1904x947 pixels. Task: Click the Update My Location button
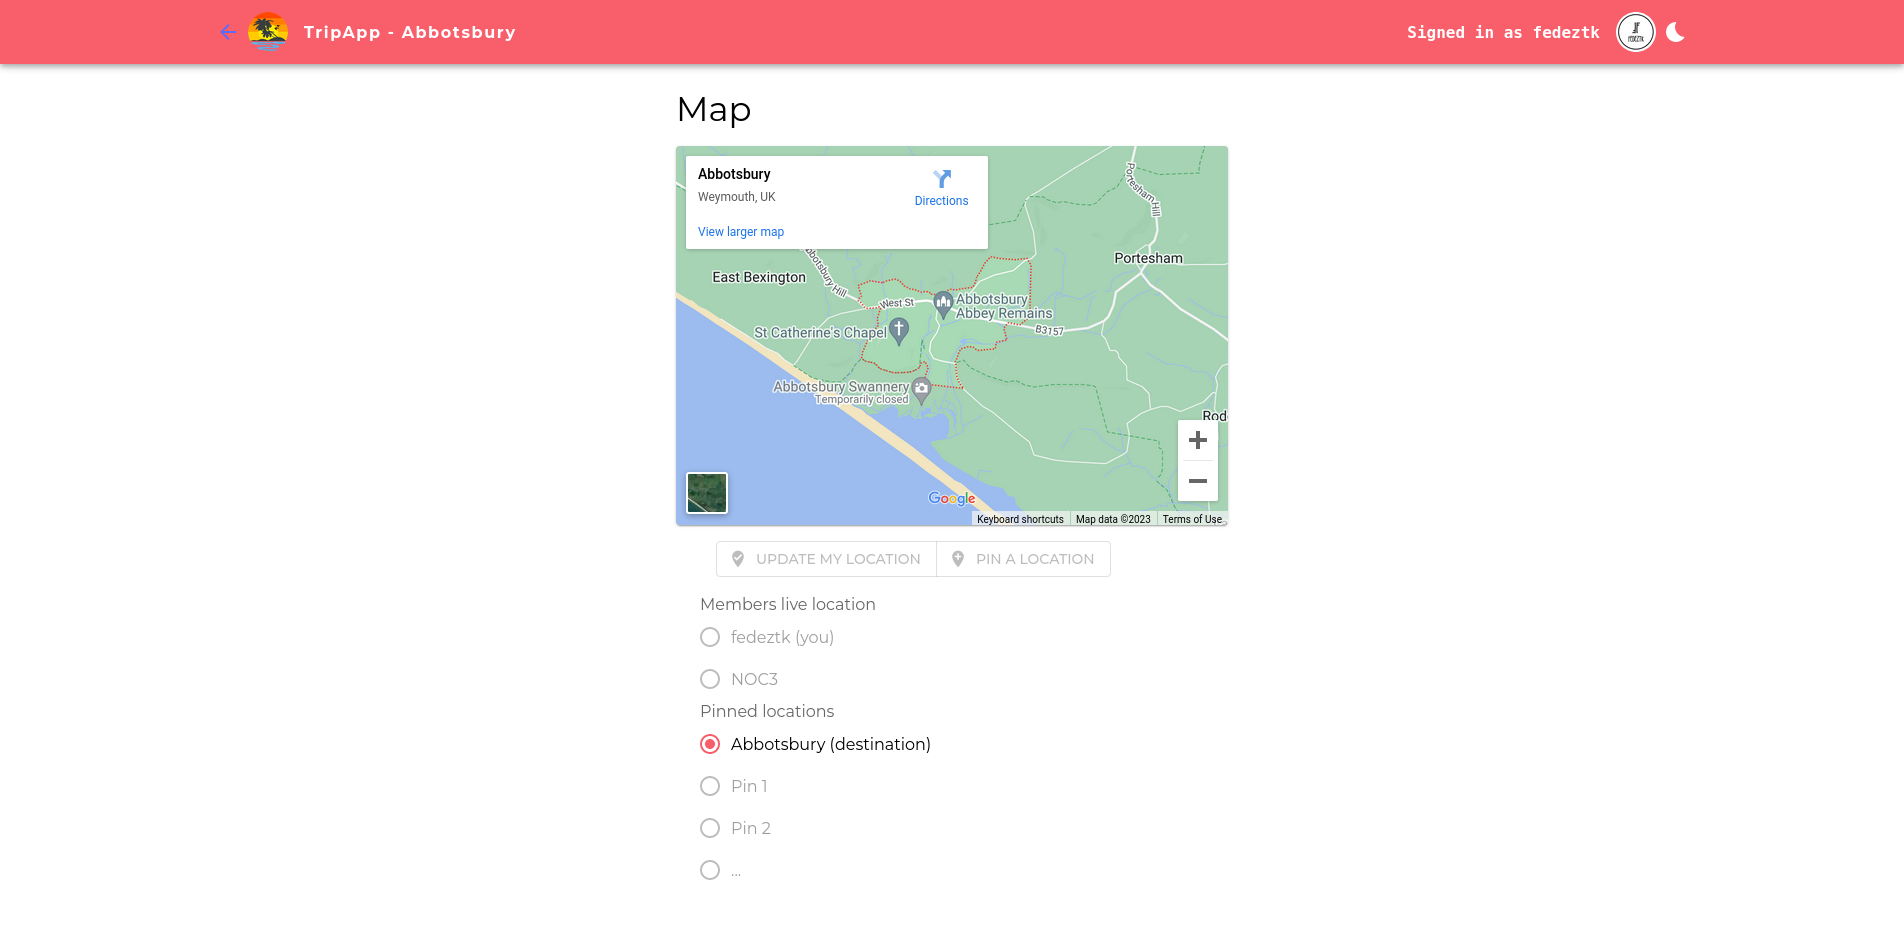(x=825, y=558)
